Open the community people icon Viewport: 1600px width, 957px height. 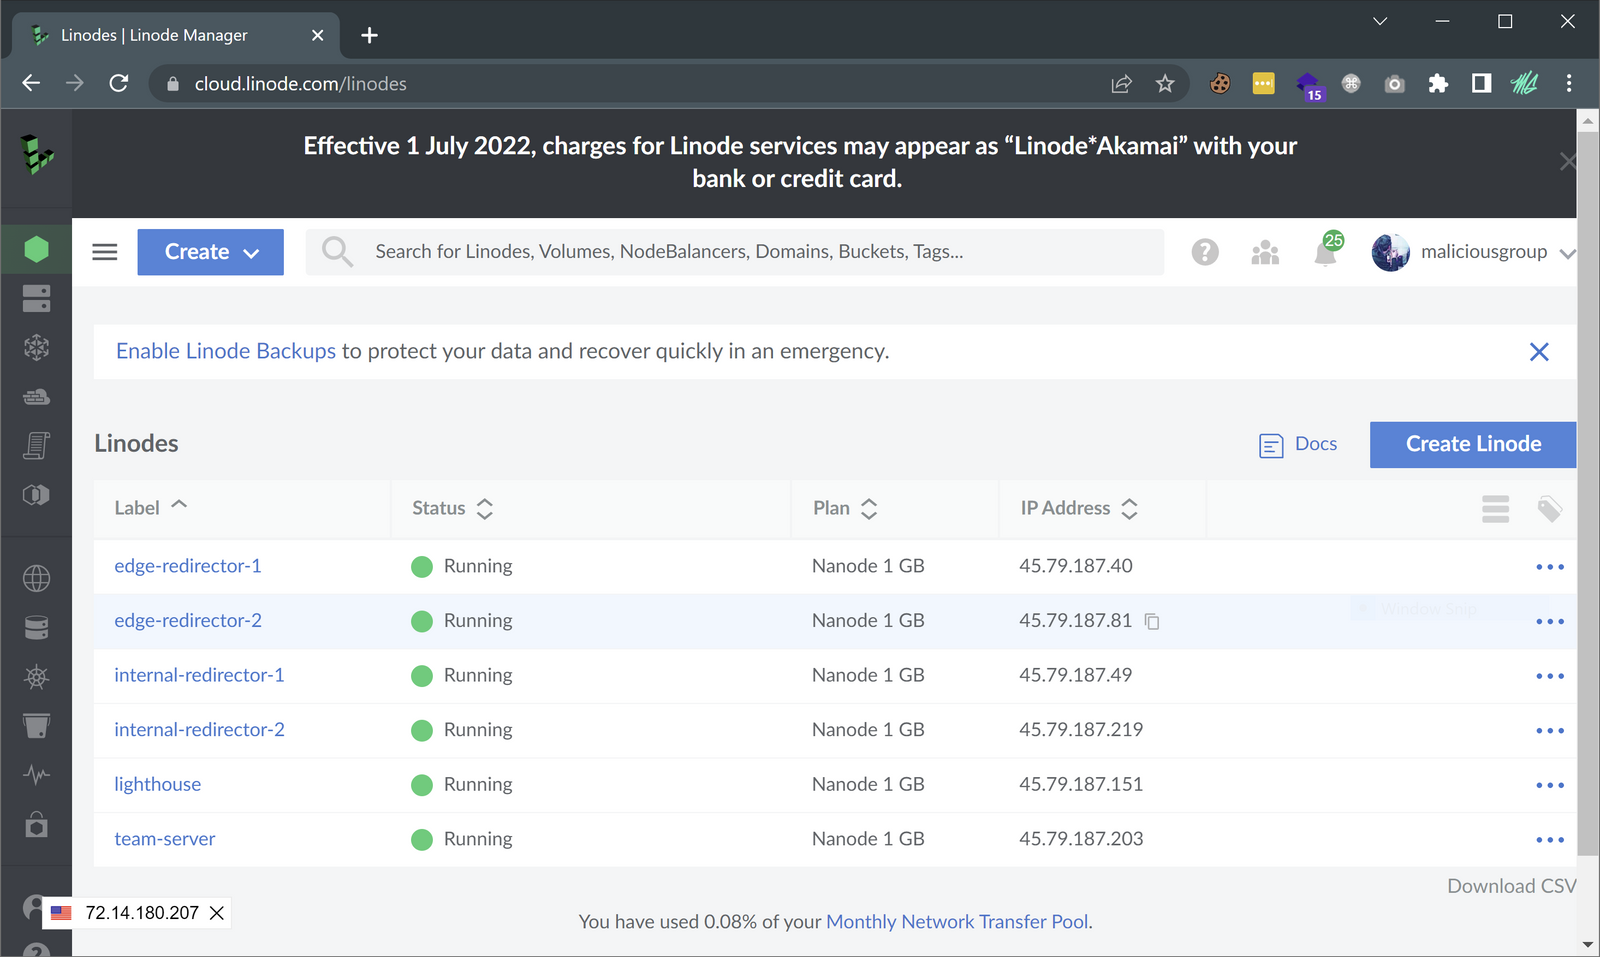1265,252
